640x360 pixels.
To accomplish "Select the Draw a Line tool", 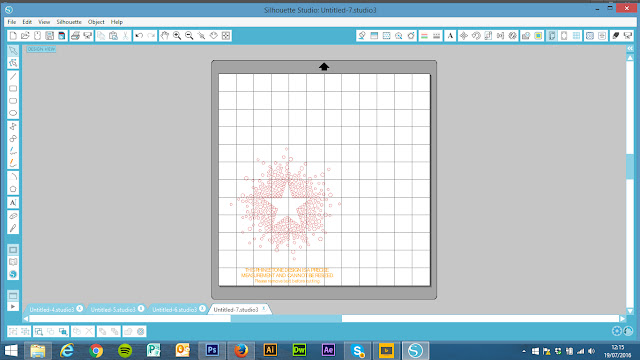I will pyautogui.click(x=13, y=76).
